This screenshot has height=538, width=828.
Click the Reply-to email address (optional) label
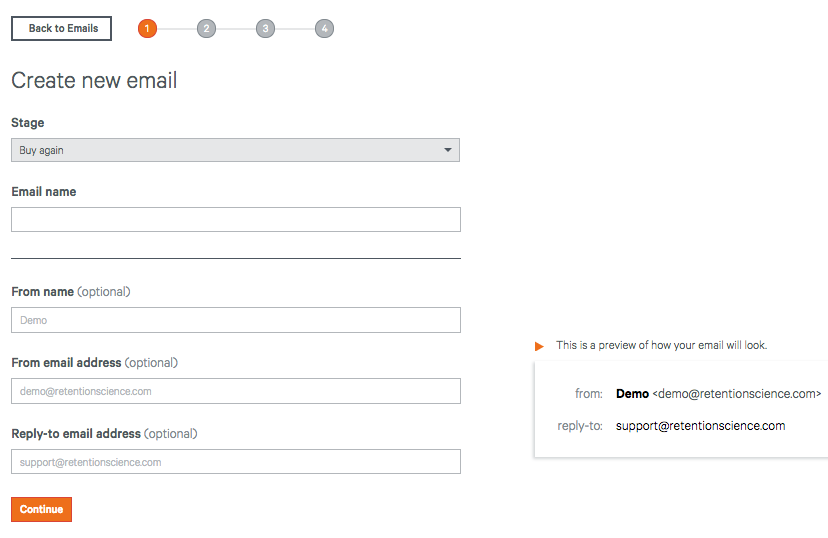(x=105, y=433)
